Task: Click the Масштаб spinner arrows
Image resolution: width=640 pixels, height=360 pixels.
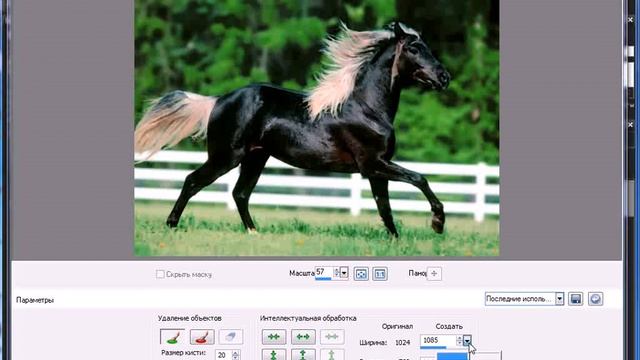Action: coord(337,272)
